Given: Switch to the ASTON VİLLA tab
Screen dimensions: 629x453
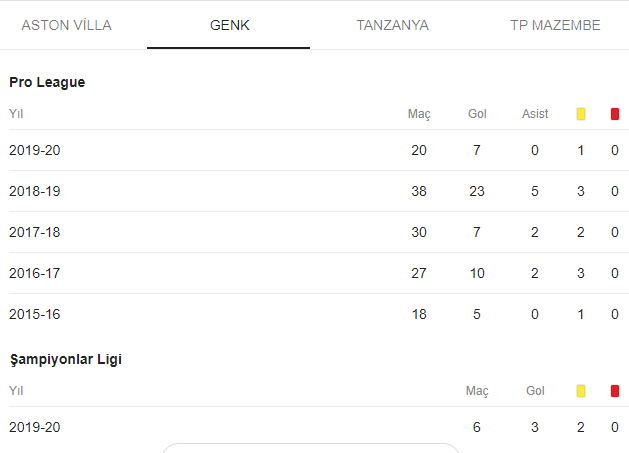Looking at the screenshot, I should pyautogui.click(x=67, y=25).
